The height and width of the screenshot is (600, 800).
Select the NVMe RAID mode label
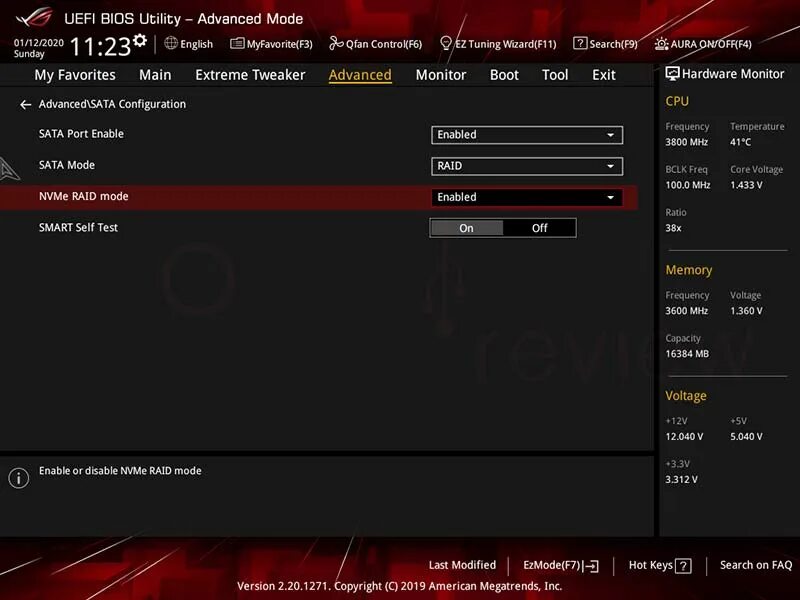[x=84, y=196]
